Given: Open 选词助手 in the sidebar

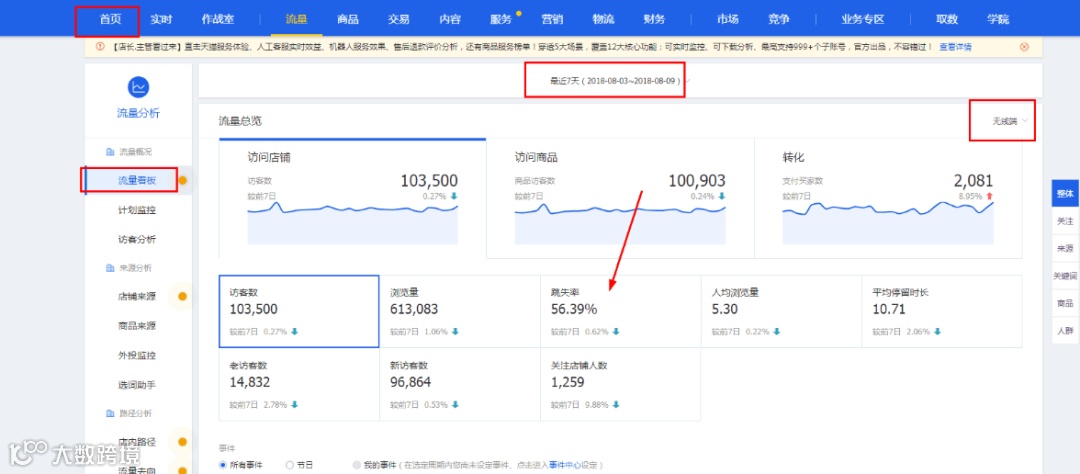Looking at the screenshot, I should pyautogui.click(x=137, y=384).
